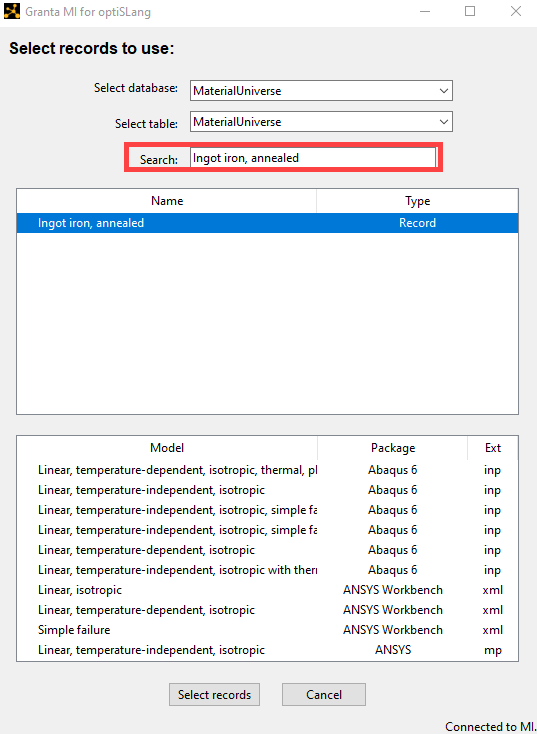Screen dimensions: 537x734
Task: Select ANSYS mp Linear, temperature-independent model
Action: [x=267, y=650]
